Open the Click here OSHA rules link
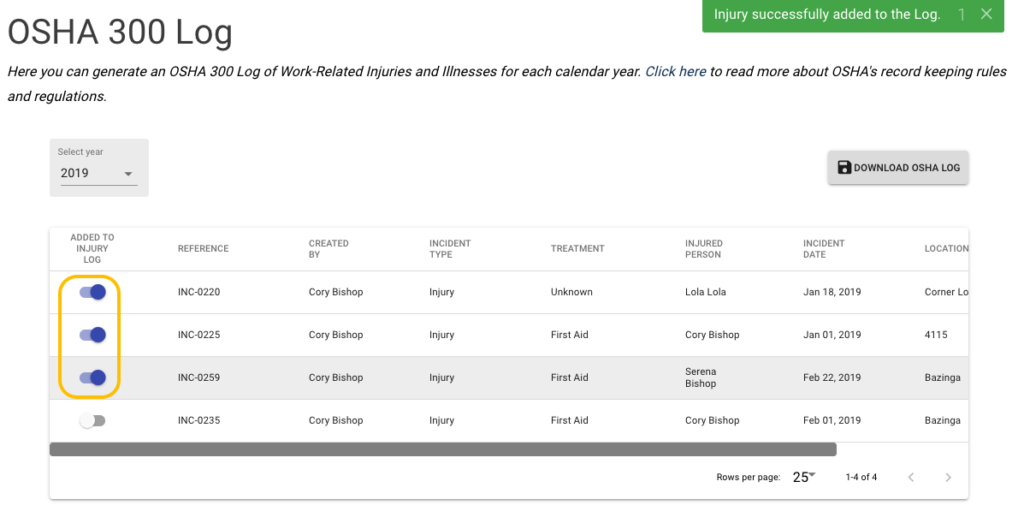1024x523 pixels. [x=675, y=72]
